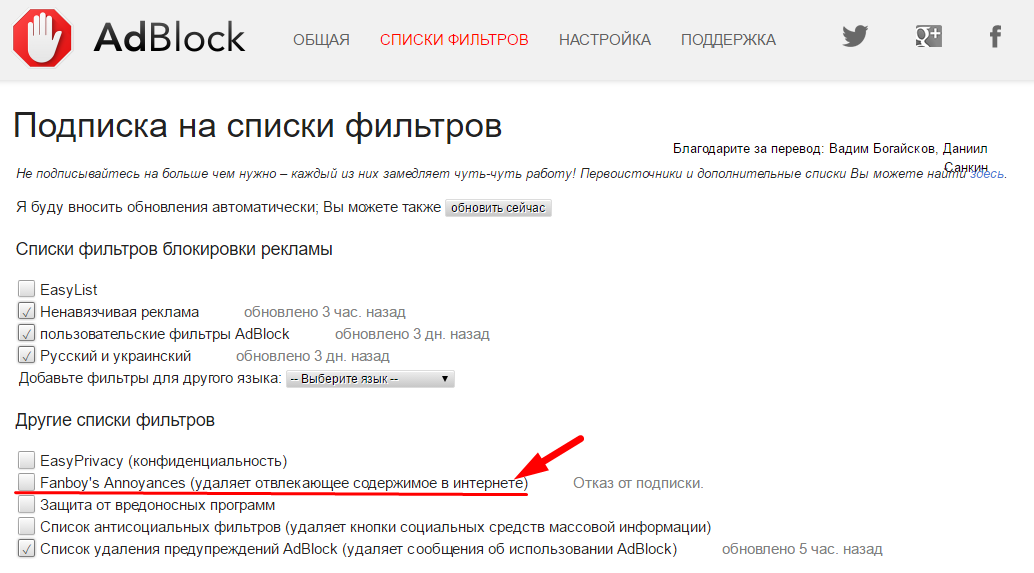This screenshot has height=573, width=1034.
Task: Click the Ненавязчивая реклама label
Action: [x=119, y=312]
